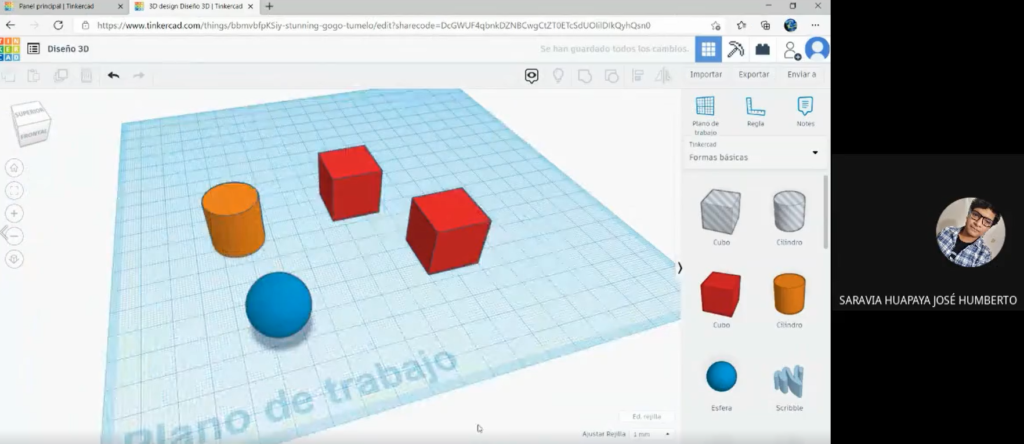Open browser settings ellipsis menu
Image resolution: width=1024 pixels, height=444 pixels.
pyautogui.click(x=815, y=25)
